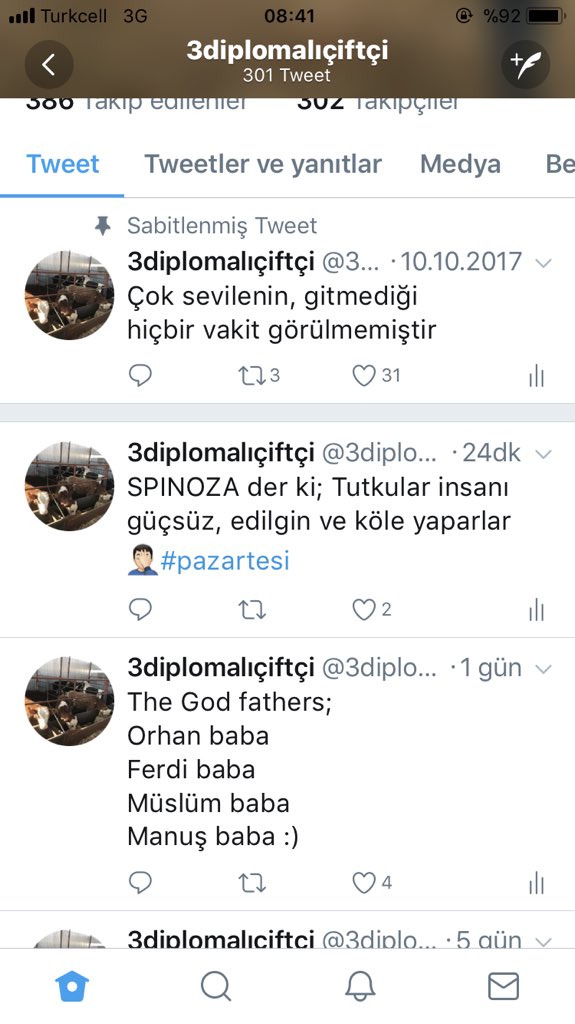This screenshot has width=575, height=1024.
Task: Open the Home tab icon
Action: pyautogui.click(x=72, y=985)
